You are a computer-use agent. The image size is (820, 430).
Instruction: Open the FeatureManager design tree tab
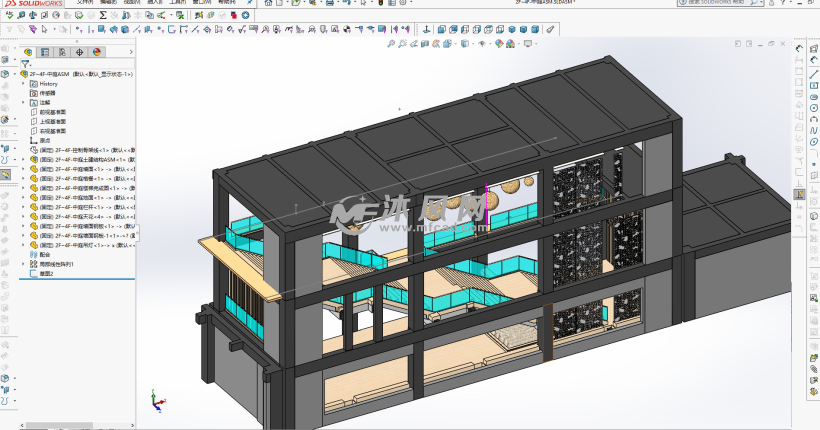(x=28, y=52)
